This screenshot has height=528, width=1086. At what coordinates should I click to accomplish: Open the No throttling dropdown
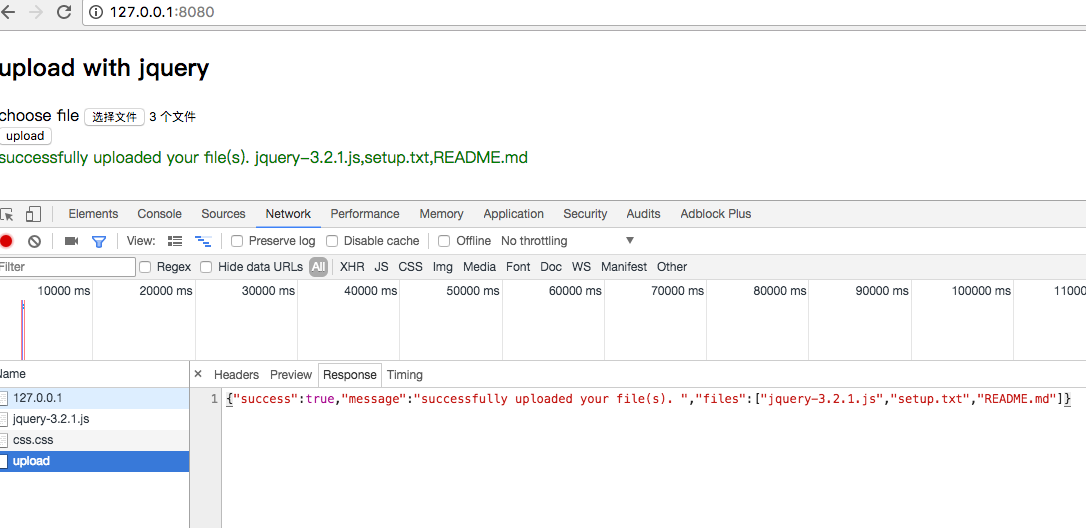(x=568, y=241)
